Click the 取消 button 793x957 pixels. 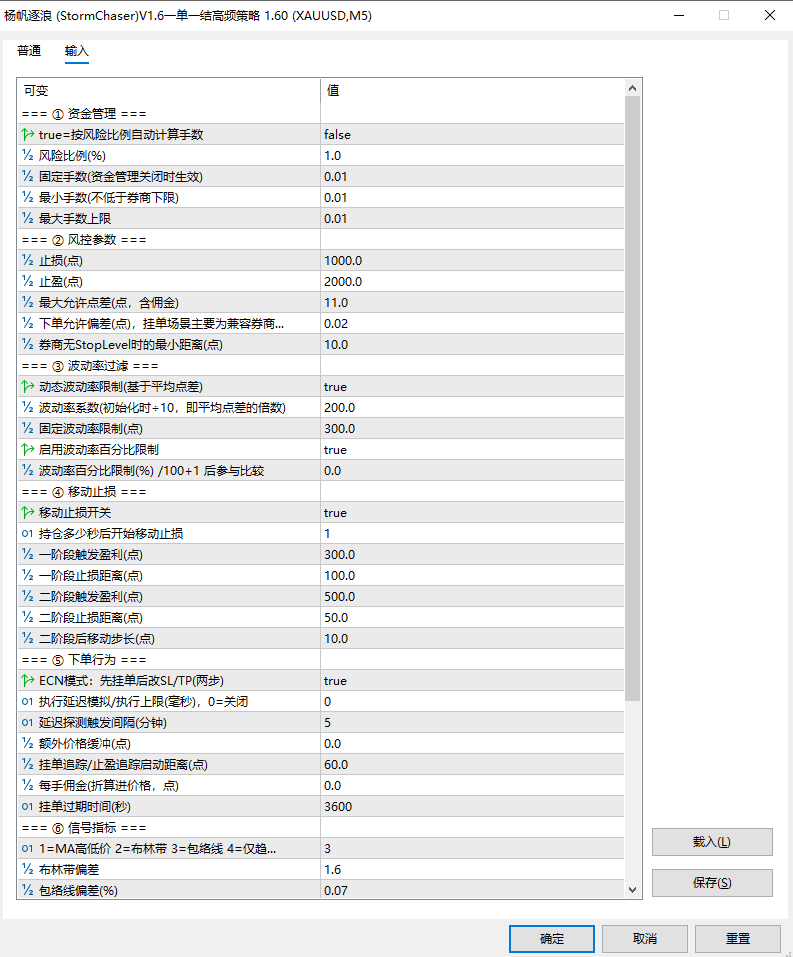(645, 939)
